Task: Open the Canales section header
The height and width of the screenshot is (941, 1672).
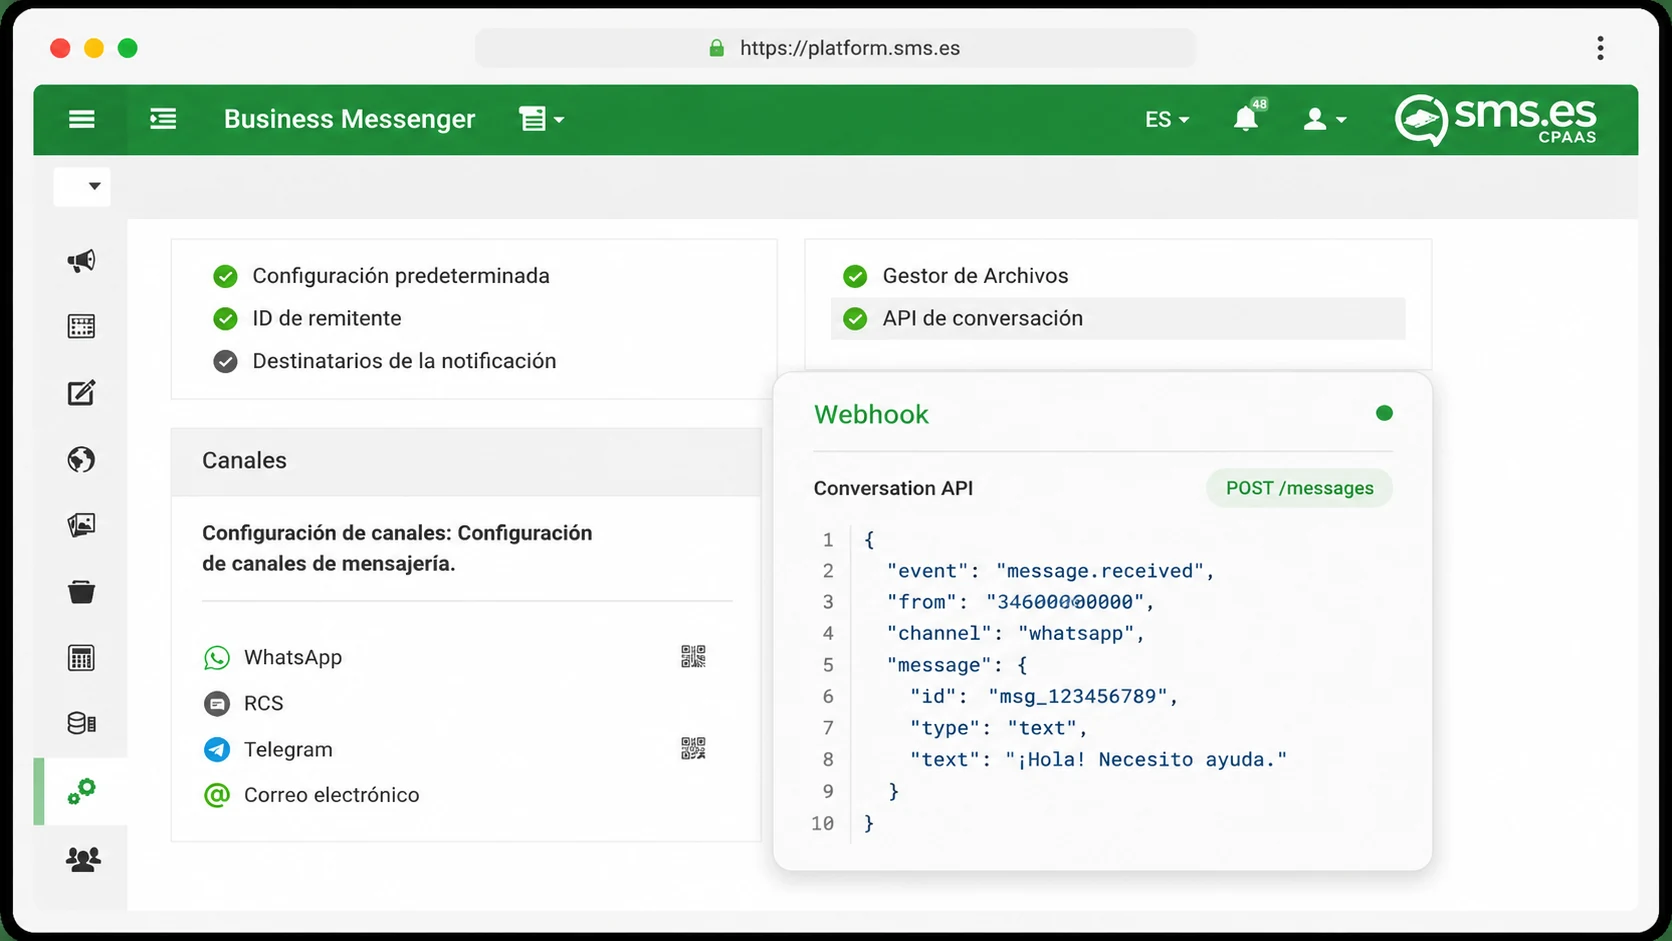Action: (x=467, y=461)
